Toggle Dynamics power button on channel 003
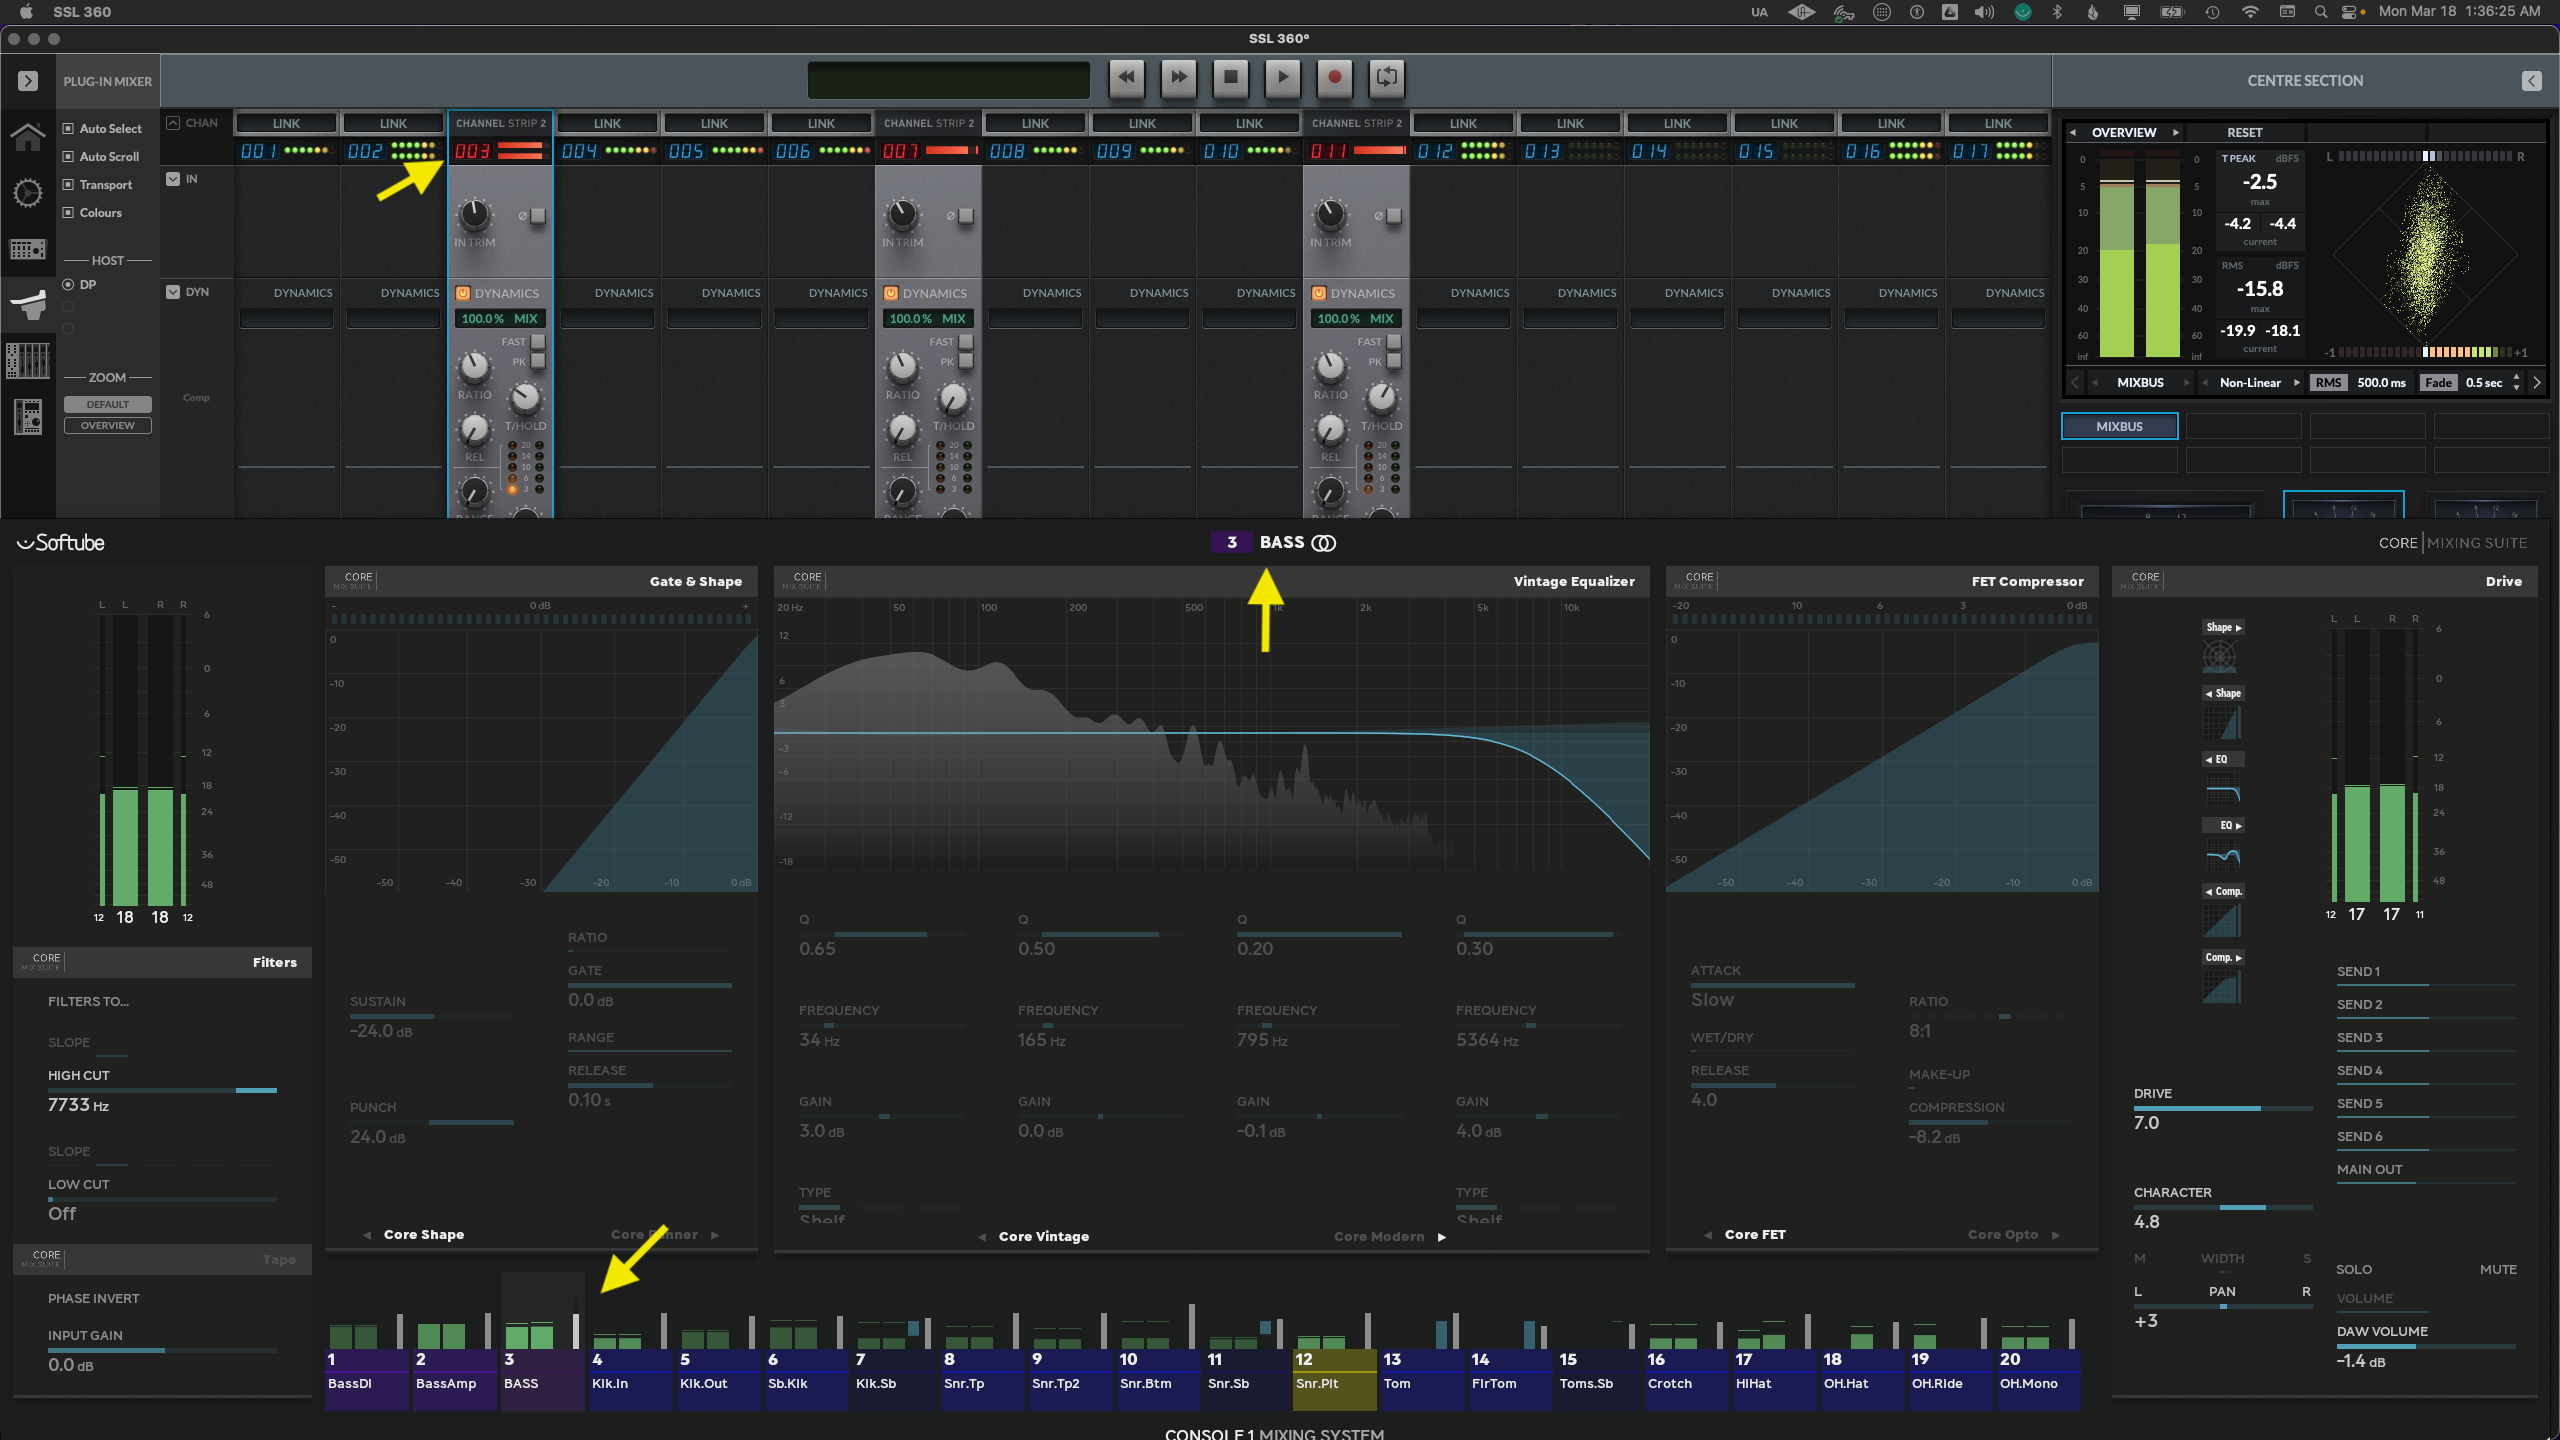The height and width of the screenshot is (1440, 2560). coord(463,294)
